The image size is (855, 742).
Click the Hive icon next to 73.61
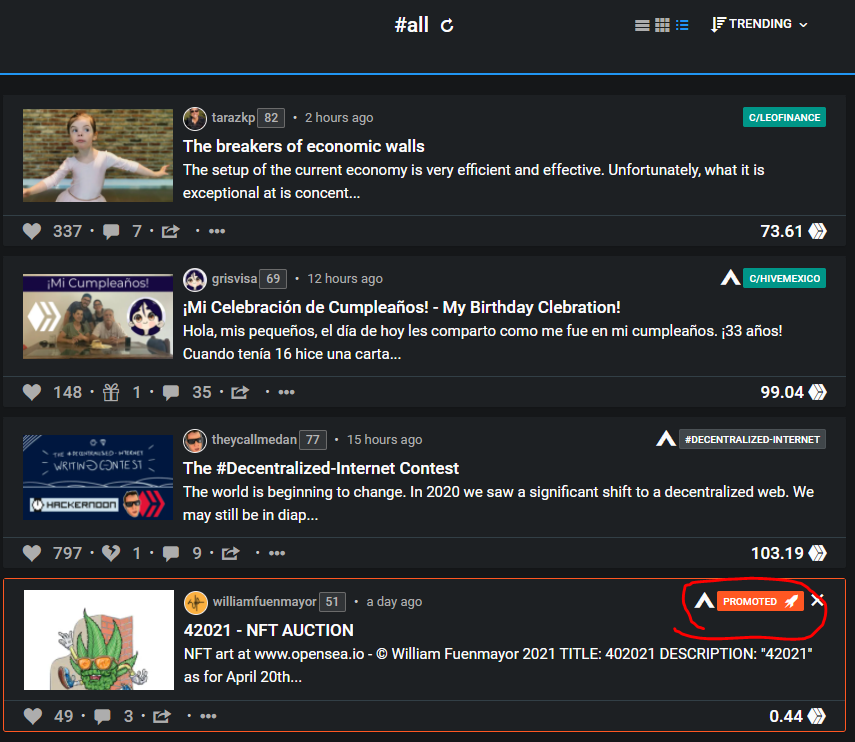coord(817,231)
